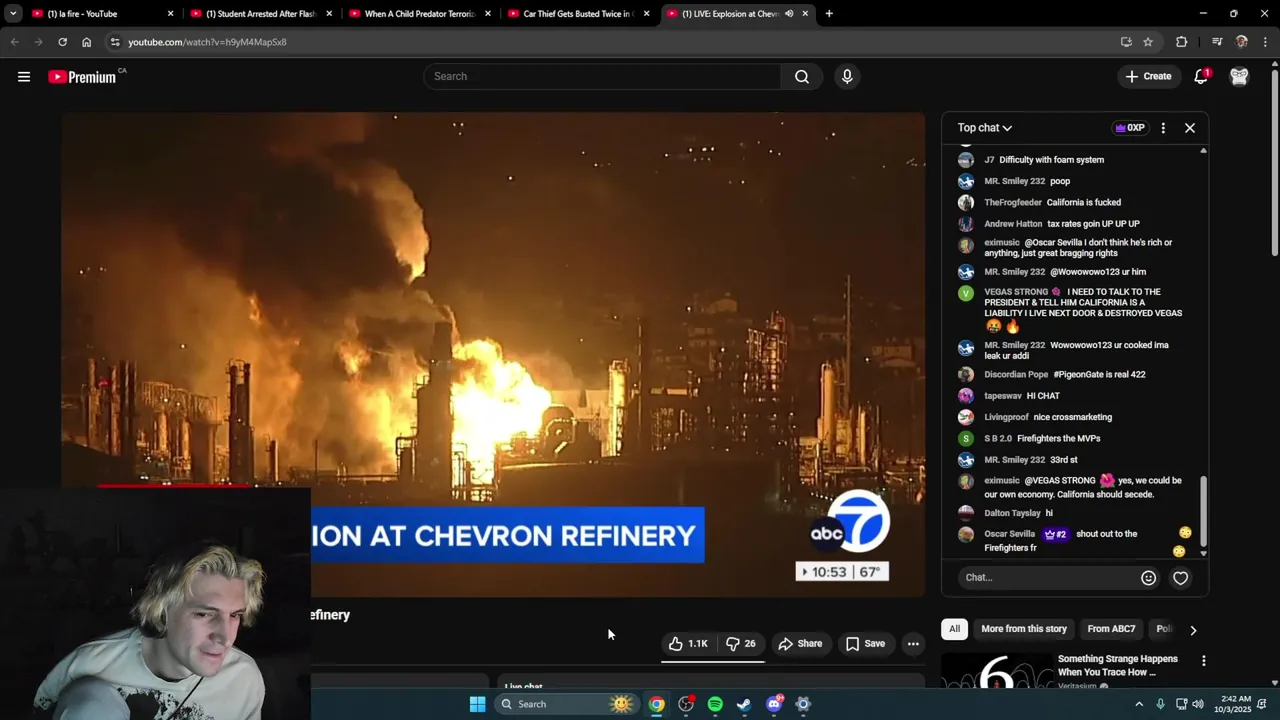The image size is (1280, 720).
Task: Go back in browser history
Action: click(x=14, y=42)
